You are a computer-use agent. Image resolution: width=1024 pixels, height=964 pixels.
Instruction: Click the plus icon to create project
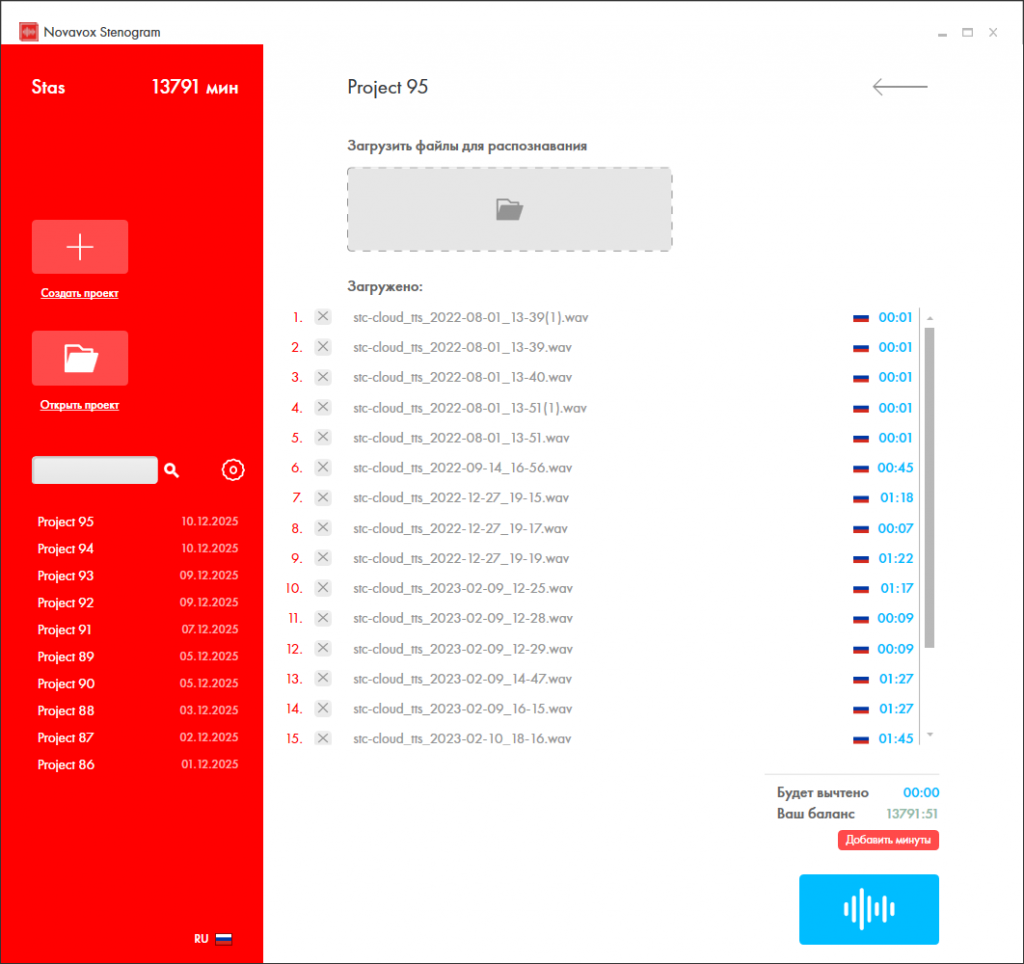(x=80, y=247)
